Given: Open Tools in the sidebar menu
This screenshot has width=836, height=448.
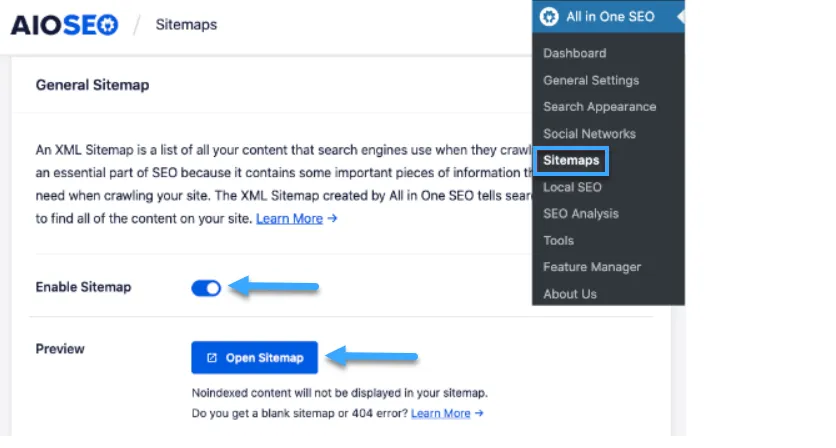Looking at the screenshot, I should pyautogui.click(x=558, y=241).
